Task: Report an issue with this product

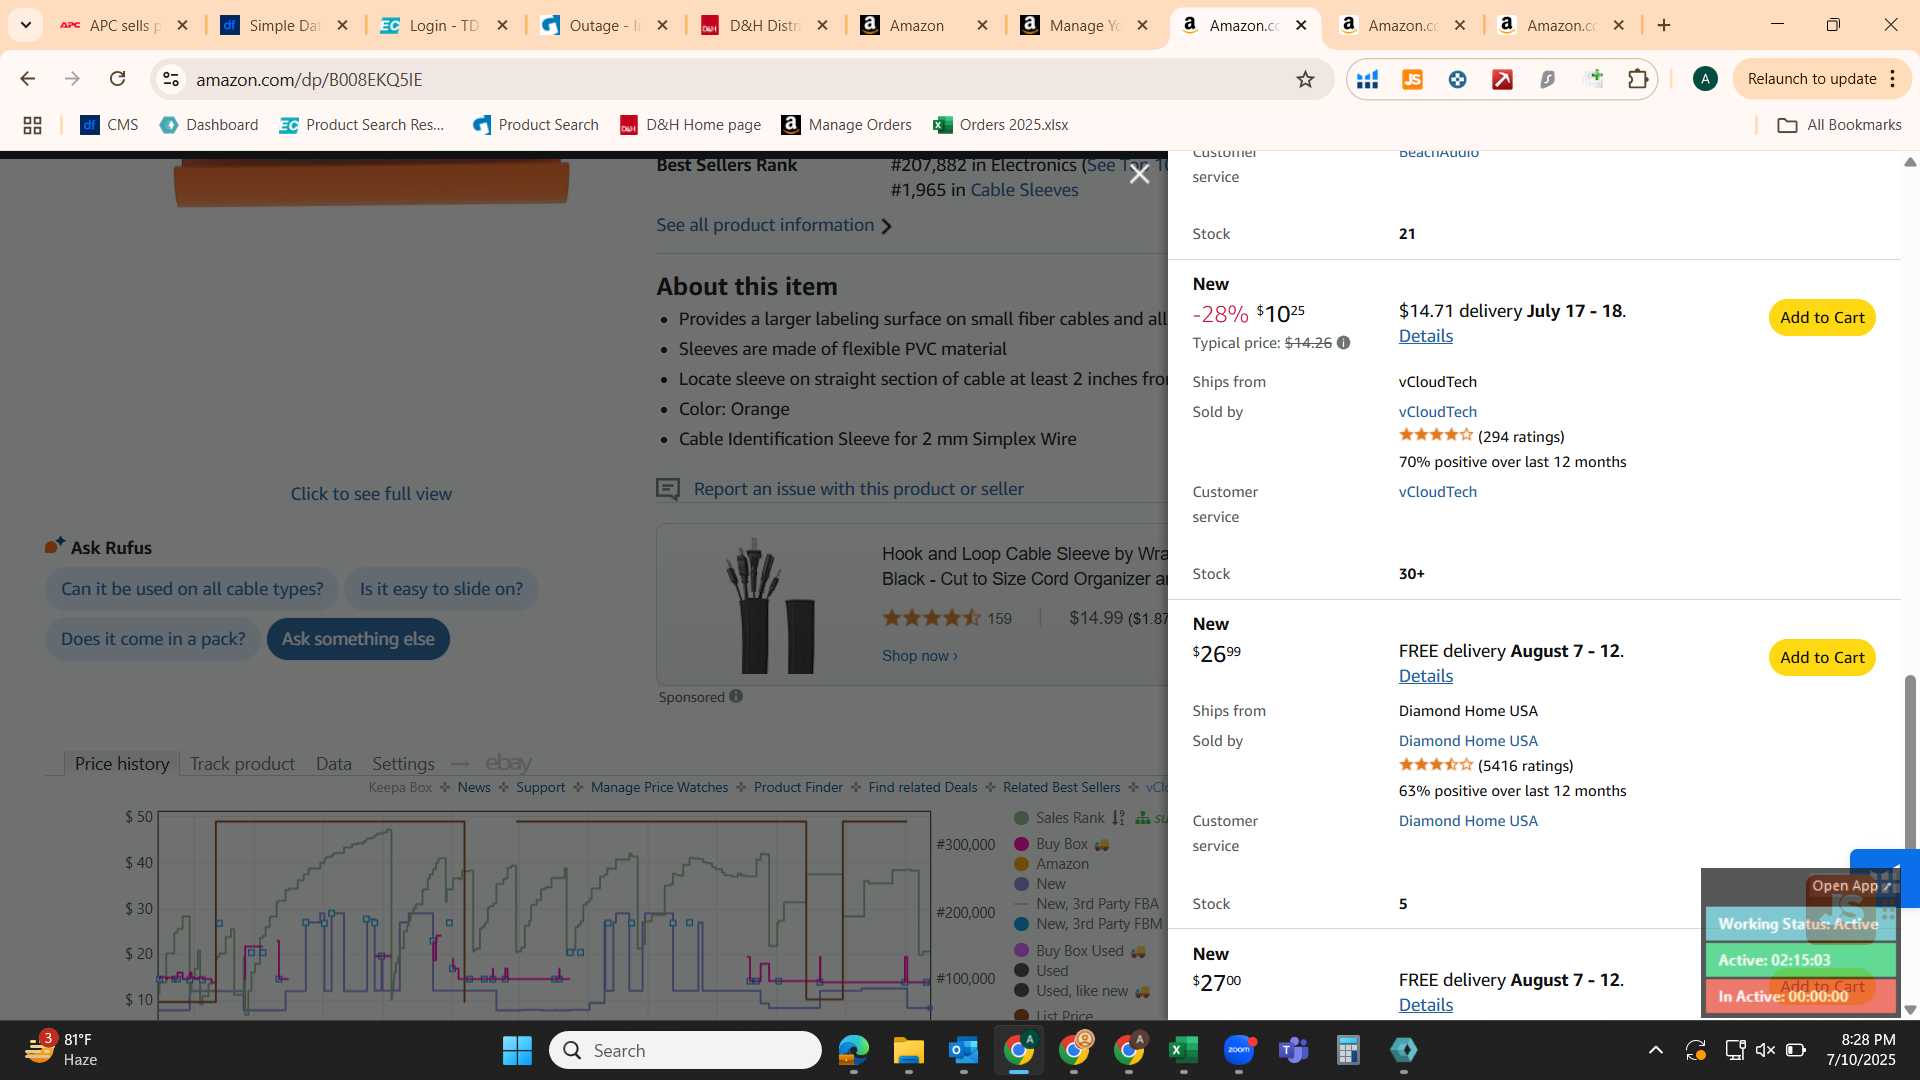Action: (x=858, y=489)
